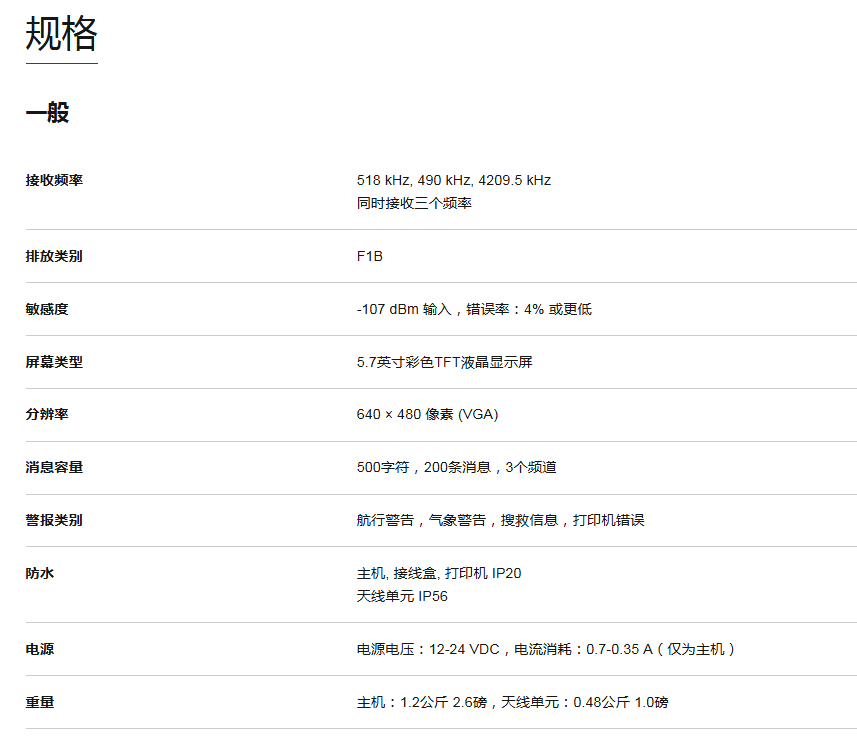Image resolution: width=857 pixels, height=737 pixels.
Task: Click the 警报类别 row label
Action: [54, 521]
